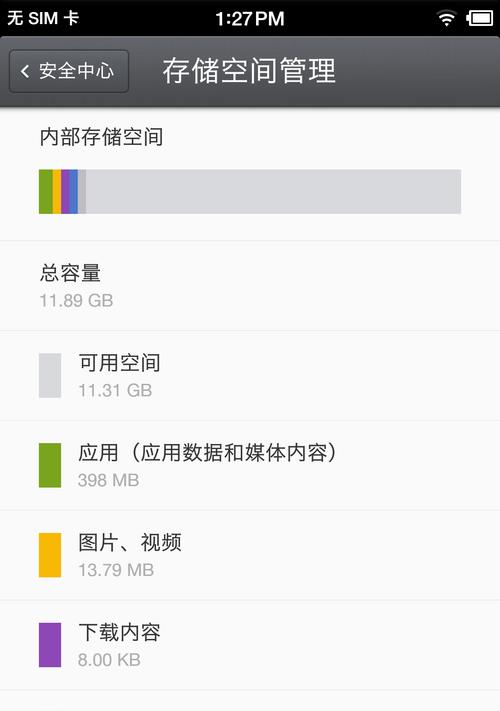Select the 总容量 11.89 GB row
Viewport: 500px width, 711px height.
(250, 286)
